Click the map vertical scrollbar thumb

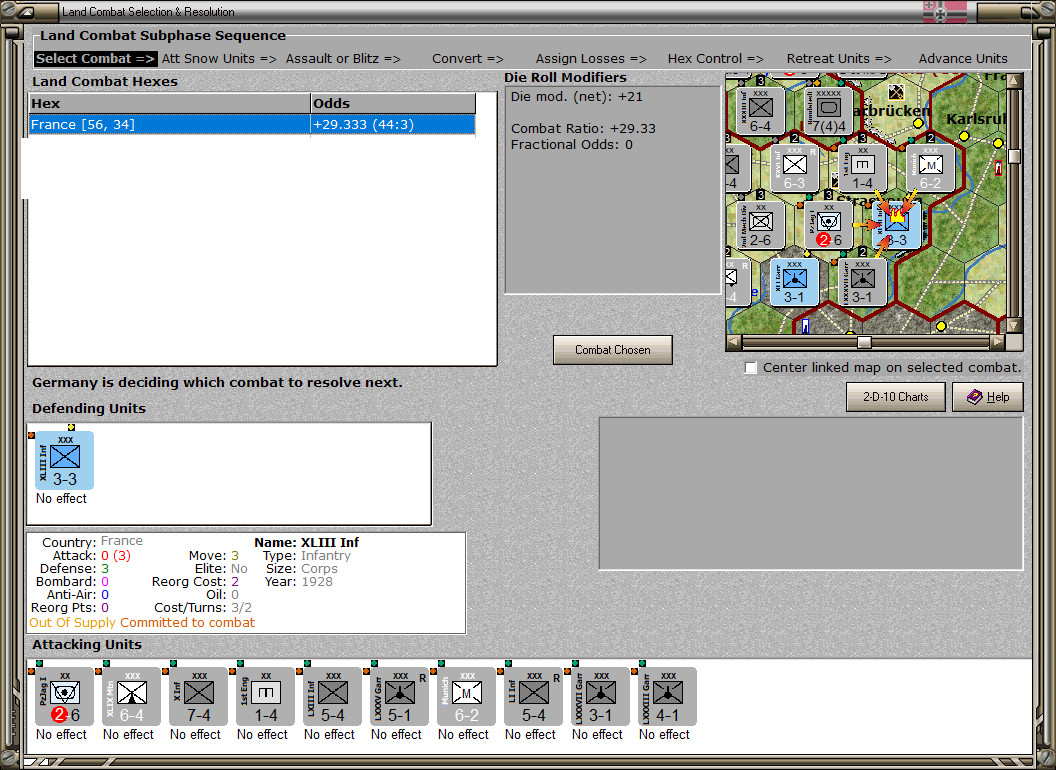click(x=1014, y=156)
